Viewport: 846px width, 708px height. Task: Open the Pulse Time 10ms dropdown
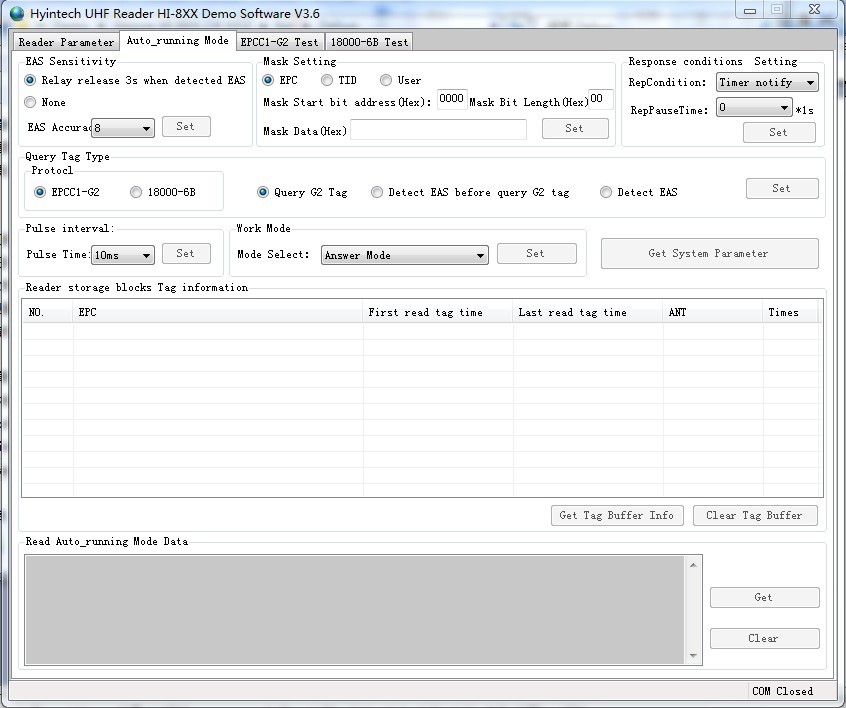click(123, 255)
